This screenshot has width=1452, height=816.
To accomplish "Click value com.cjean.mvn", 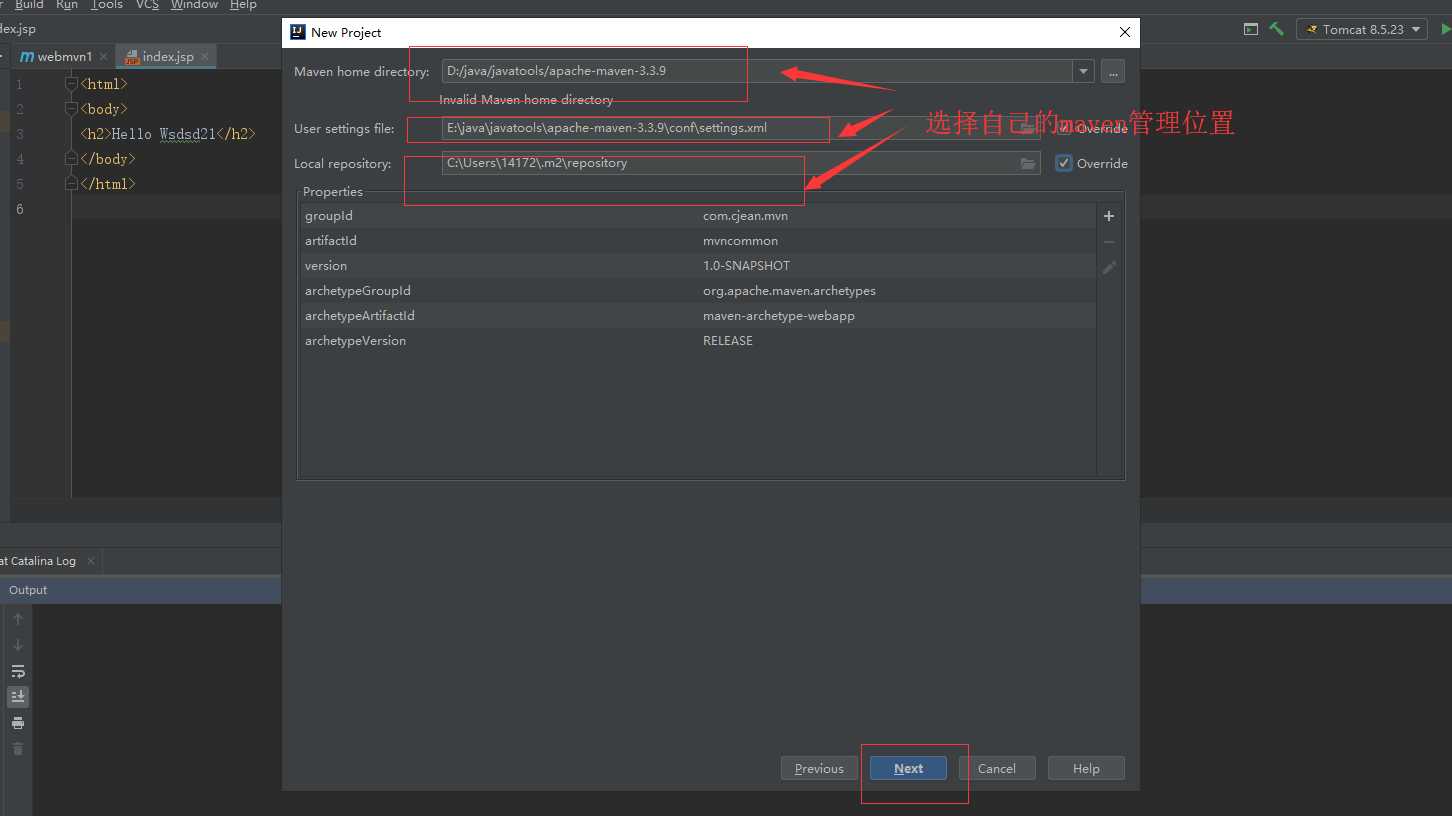I will click(745, 216).
